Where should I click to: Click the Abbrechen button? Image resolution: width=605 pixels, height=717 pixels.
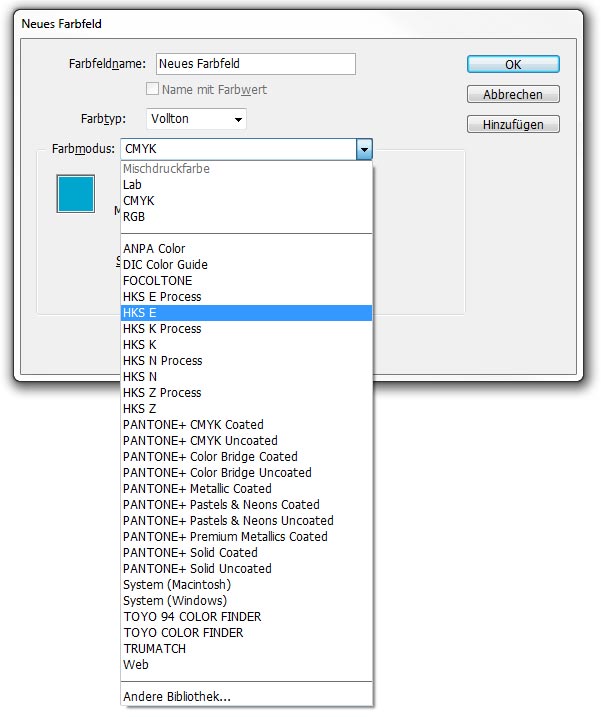513,95
